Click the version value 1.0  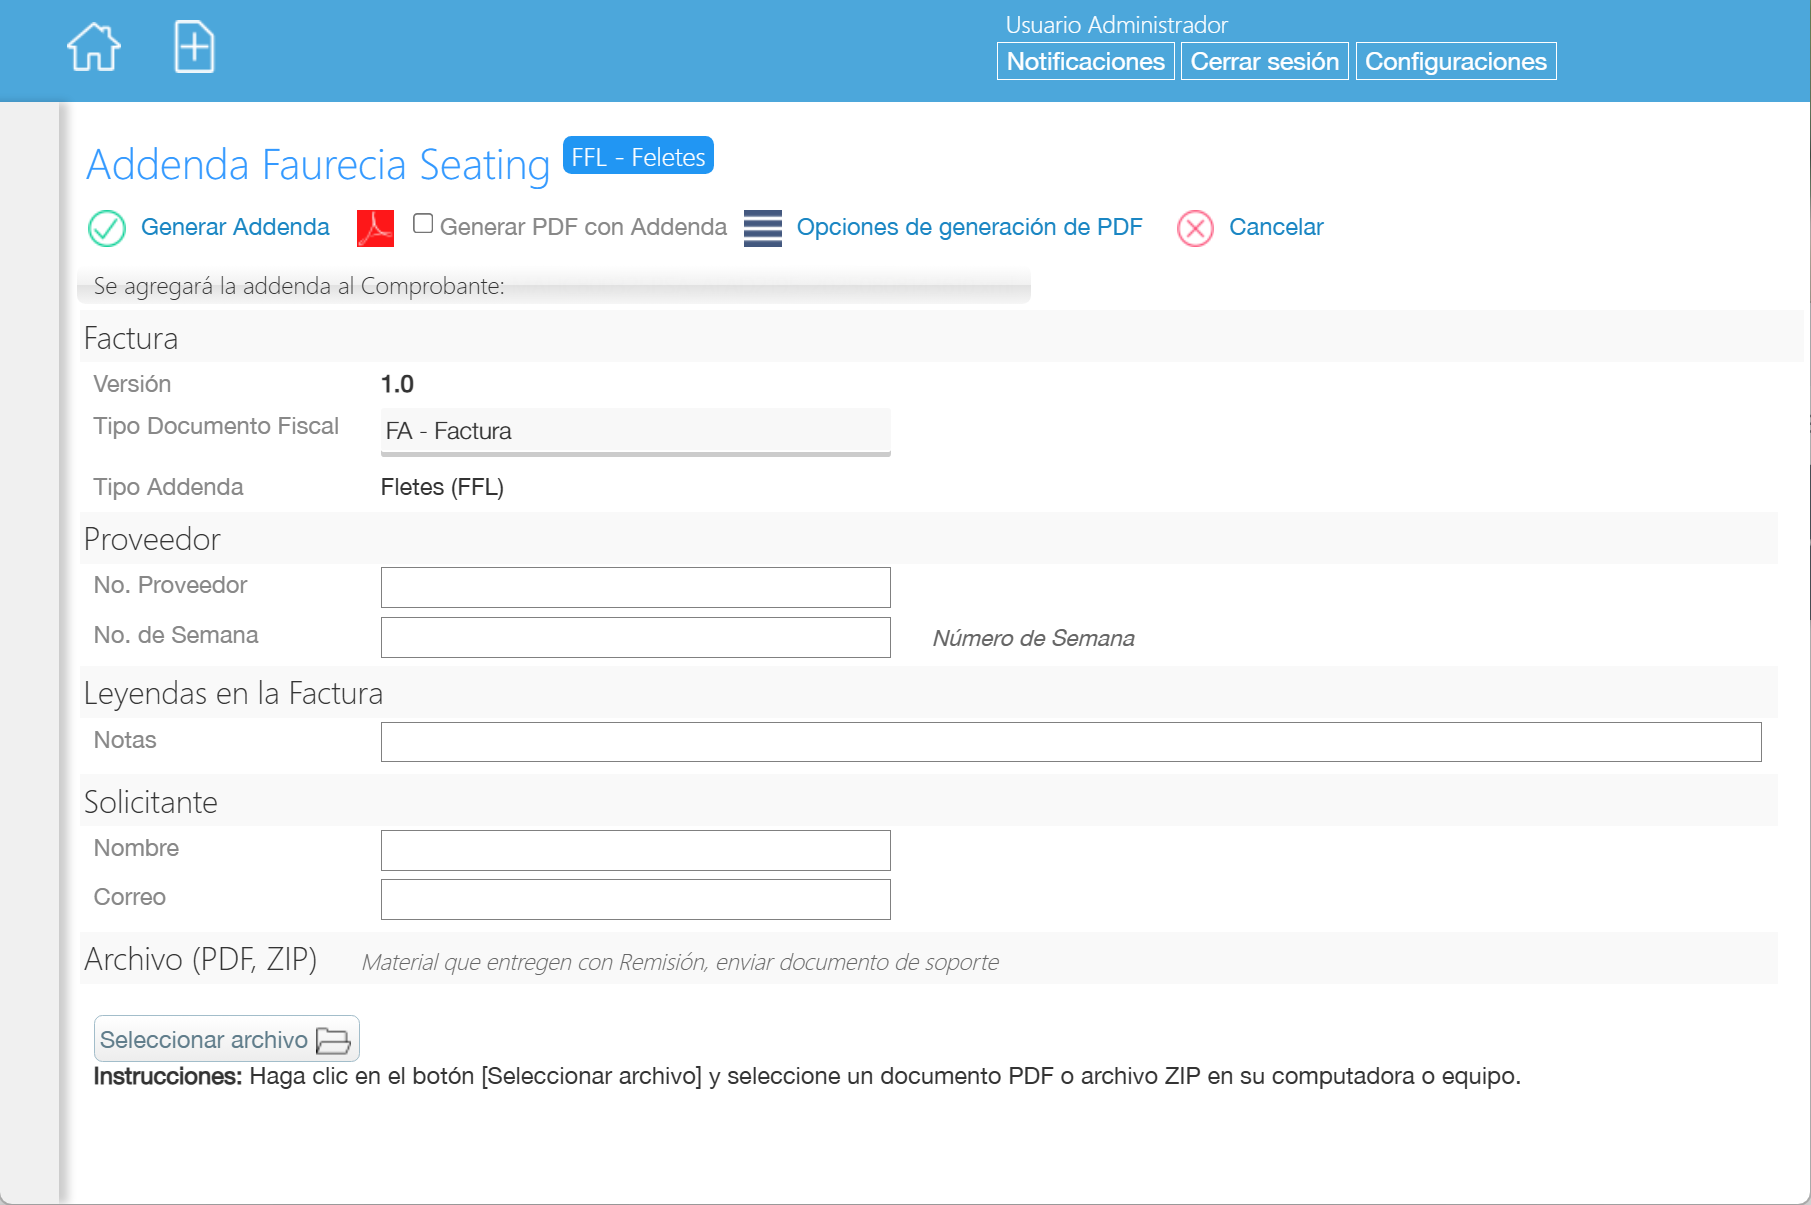pos(397,384)
